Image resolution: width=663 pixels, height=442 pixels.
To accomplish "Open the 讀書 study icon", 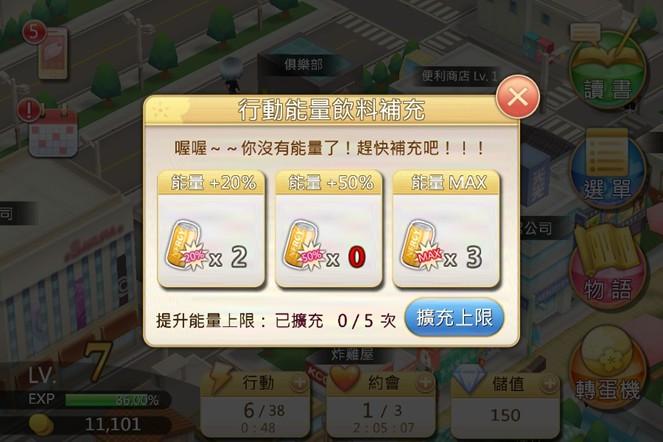I will pos(608,70).
